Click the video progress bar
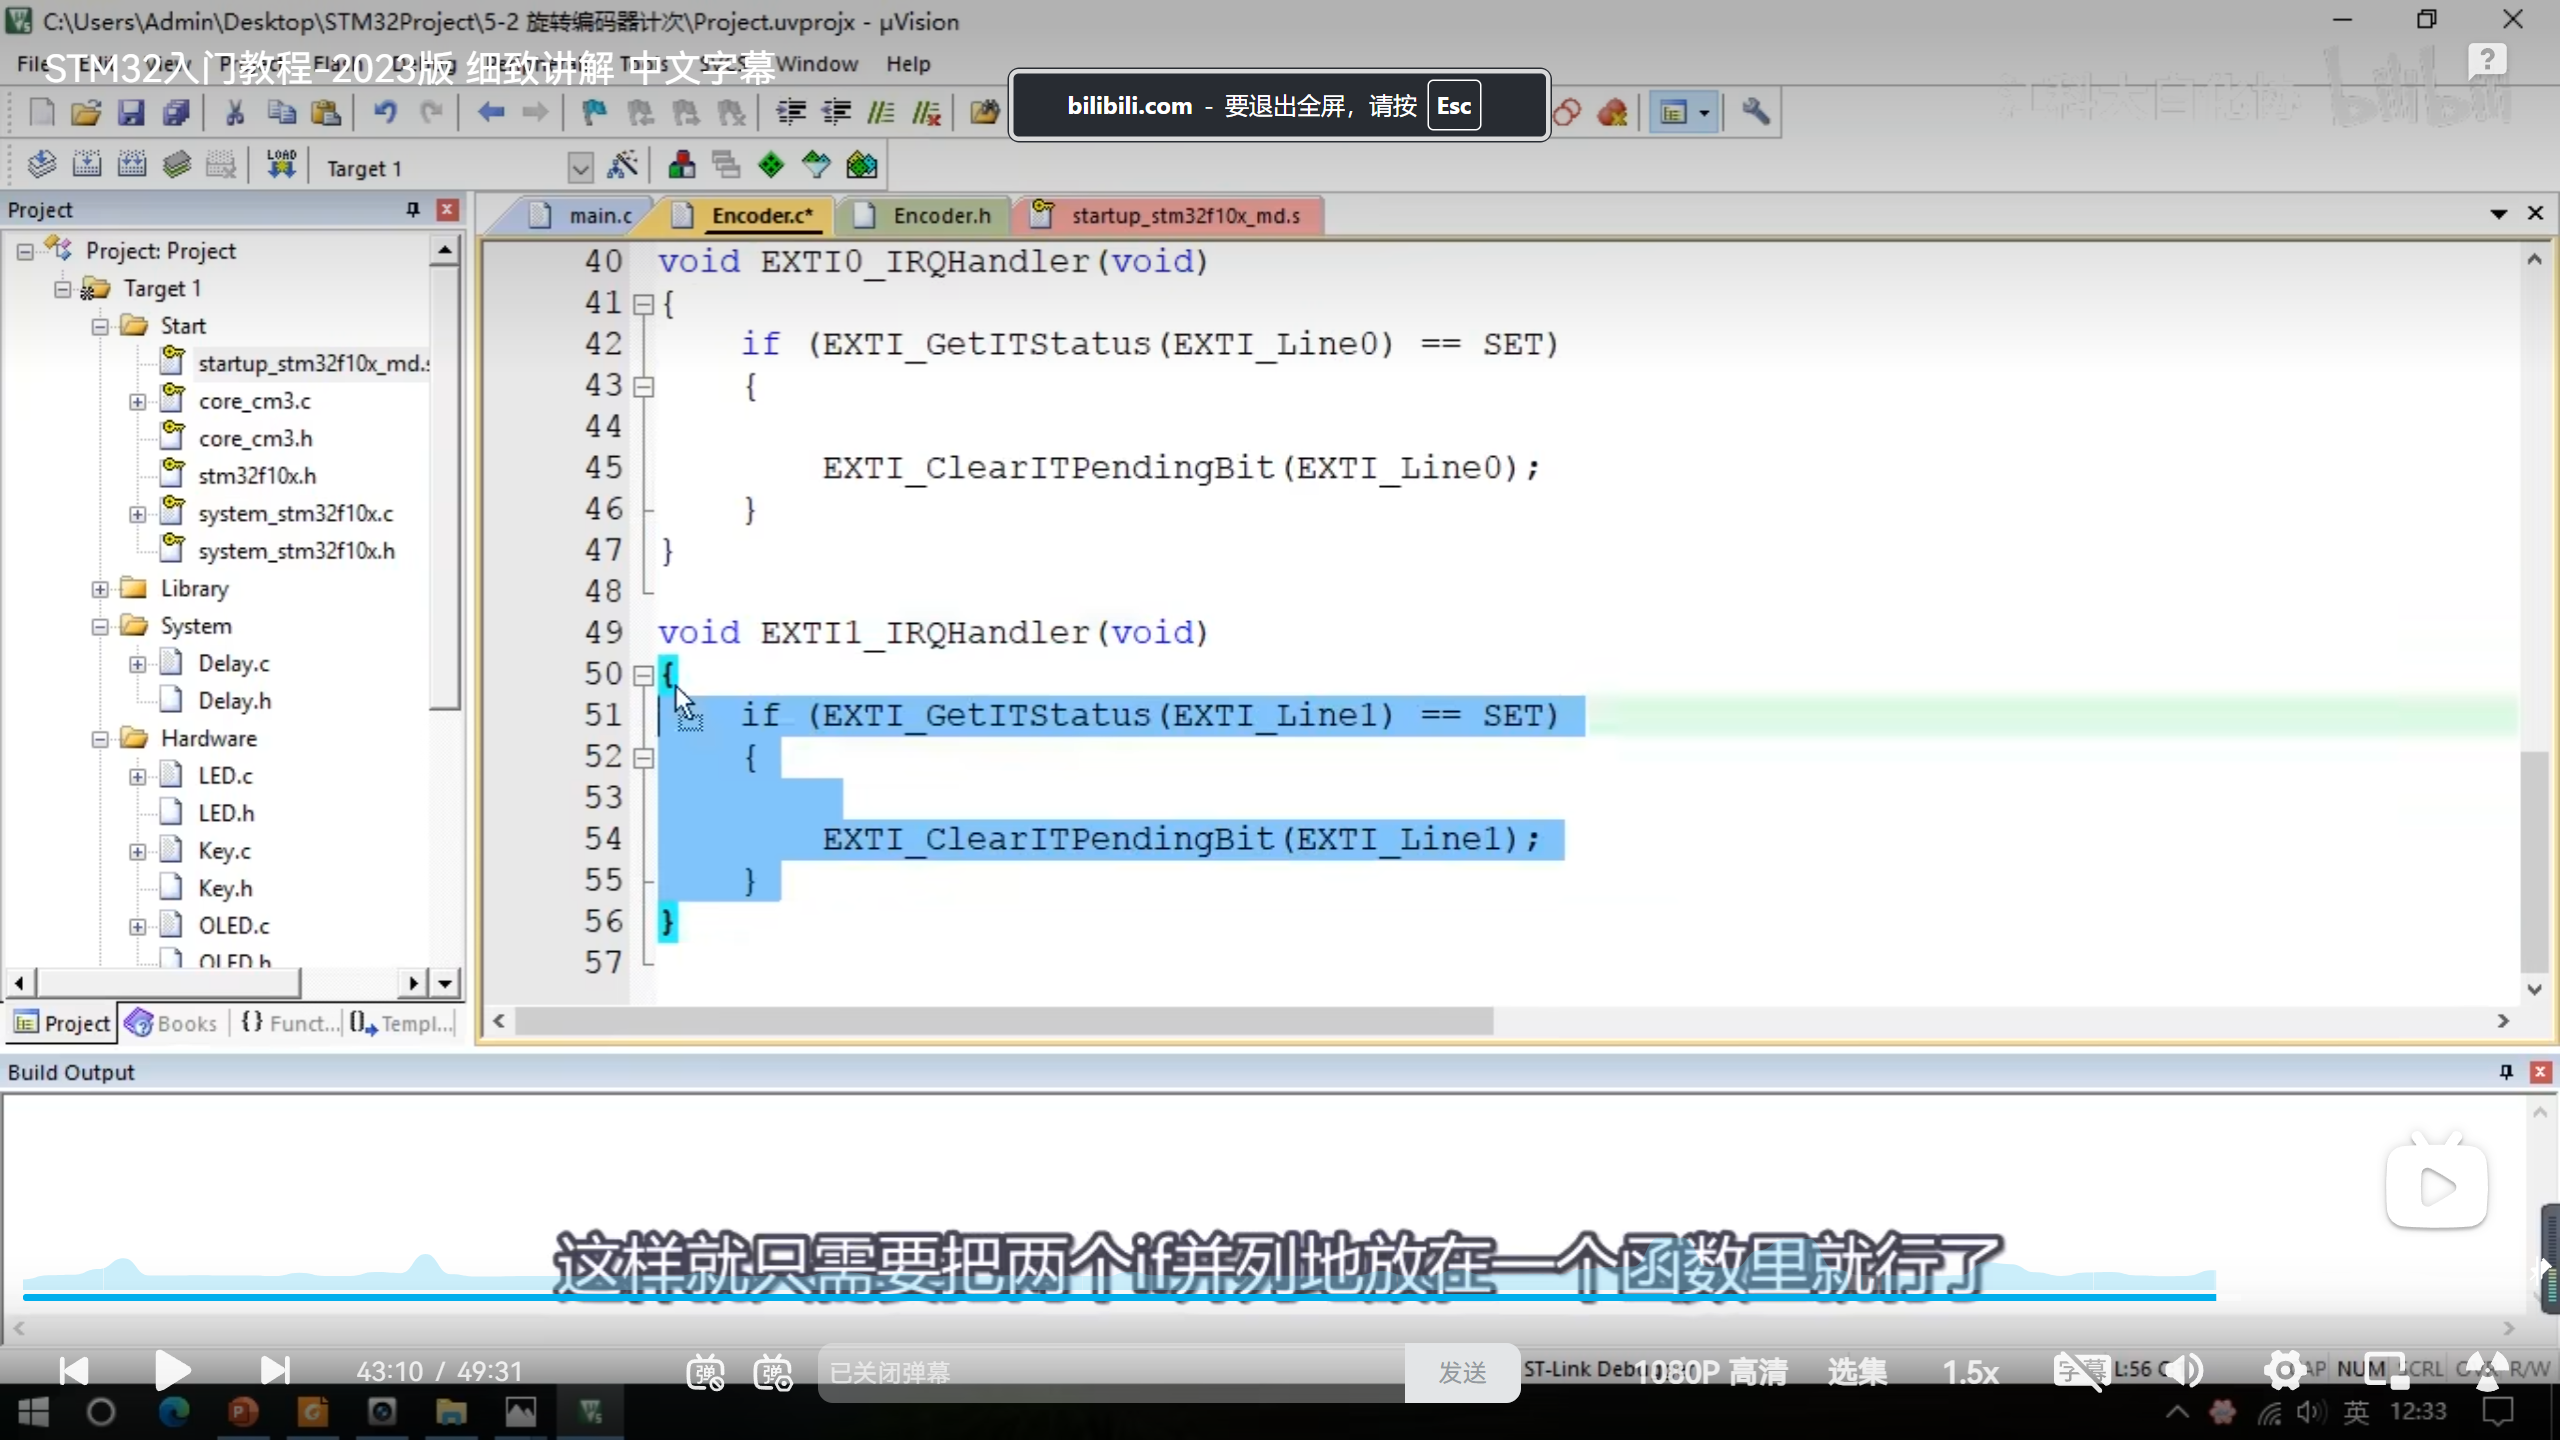 pyautogui.click(x=1100, y=1297)
